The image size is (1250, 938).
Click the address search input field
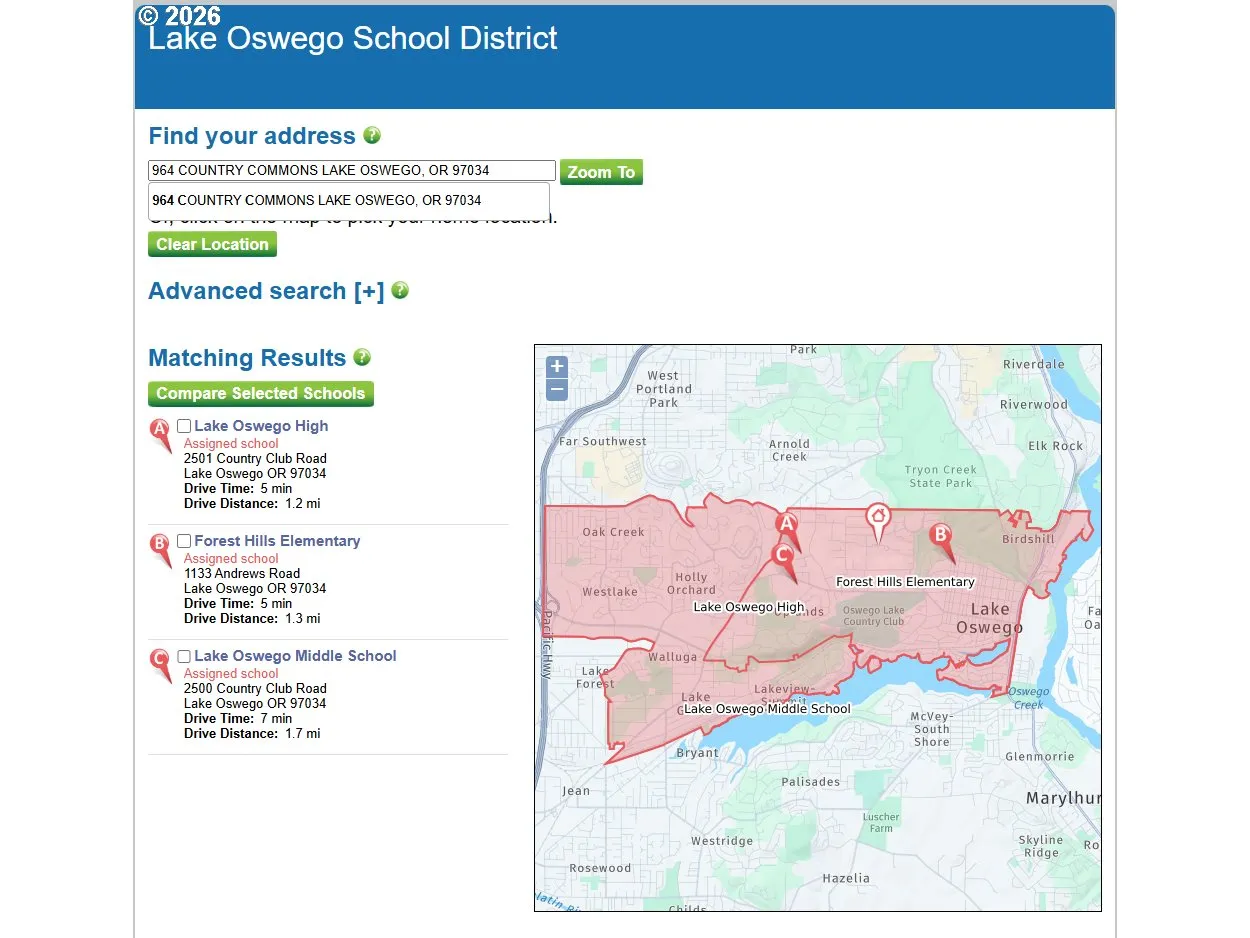[x=352, y=171]
